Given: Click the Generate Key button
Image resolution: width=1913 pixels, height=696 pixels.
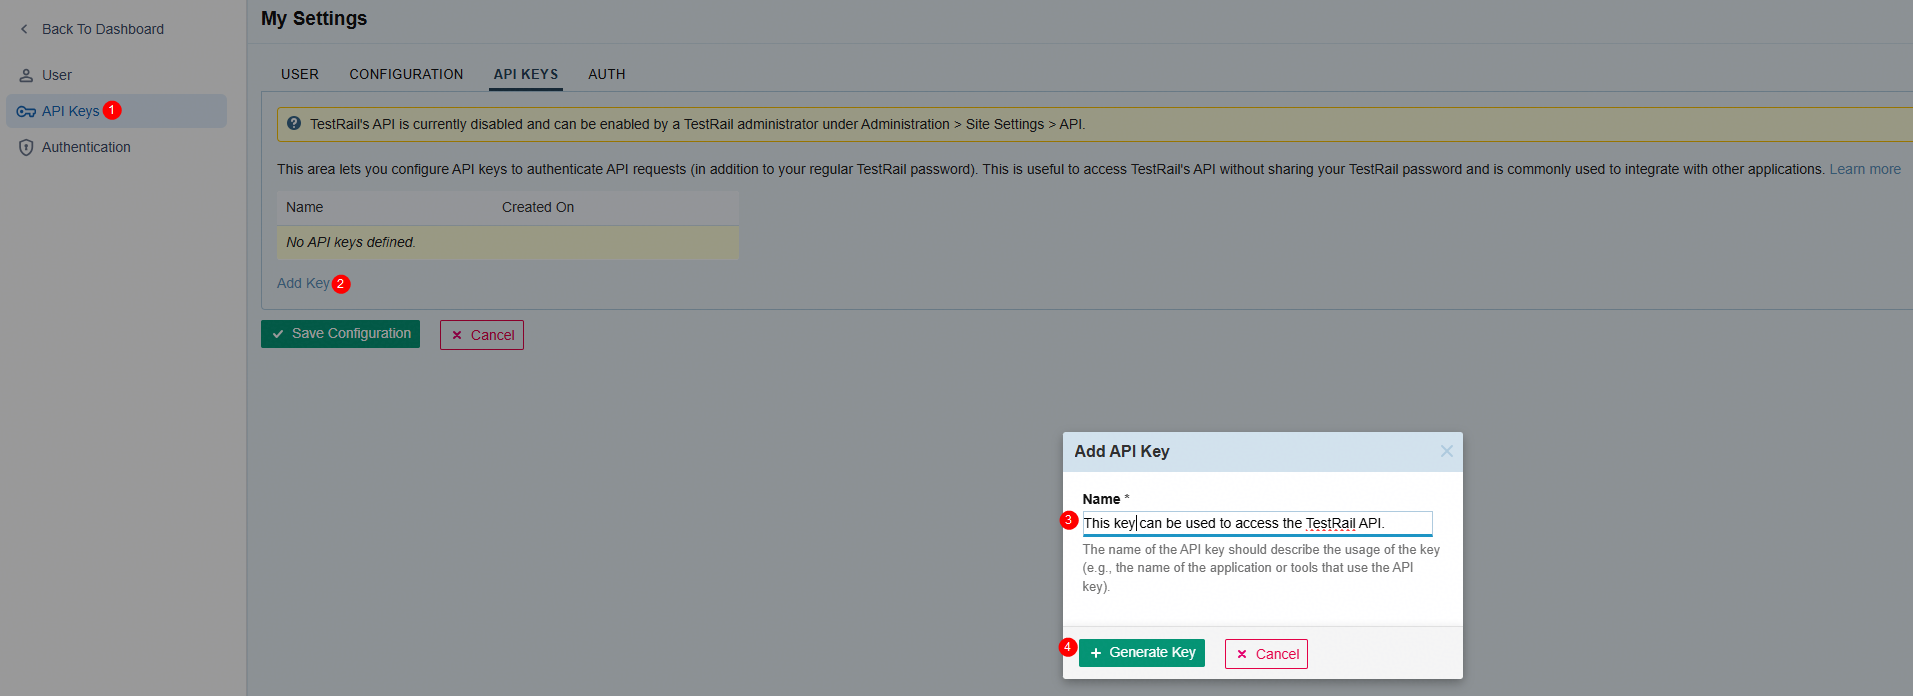Looking at the screenshot, I should pyautogui.click(x=1142, y=653).
